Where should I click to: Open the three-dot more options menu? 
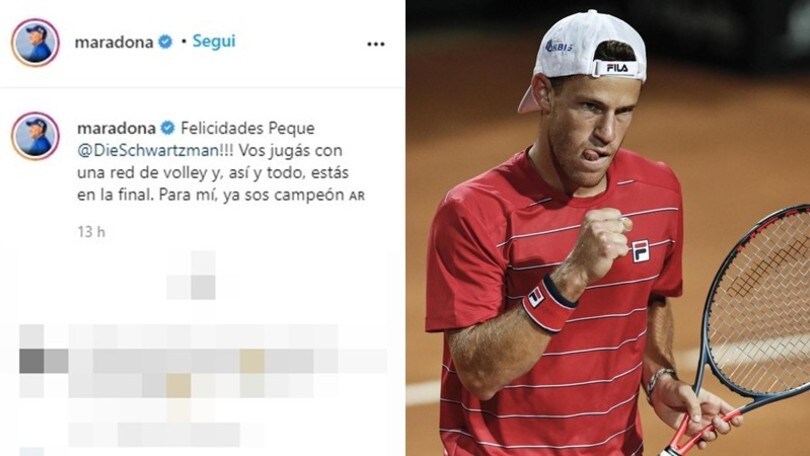pyautogui.click(x=376, y=44)
